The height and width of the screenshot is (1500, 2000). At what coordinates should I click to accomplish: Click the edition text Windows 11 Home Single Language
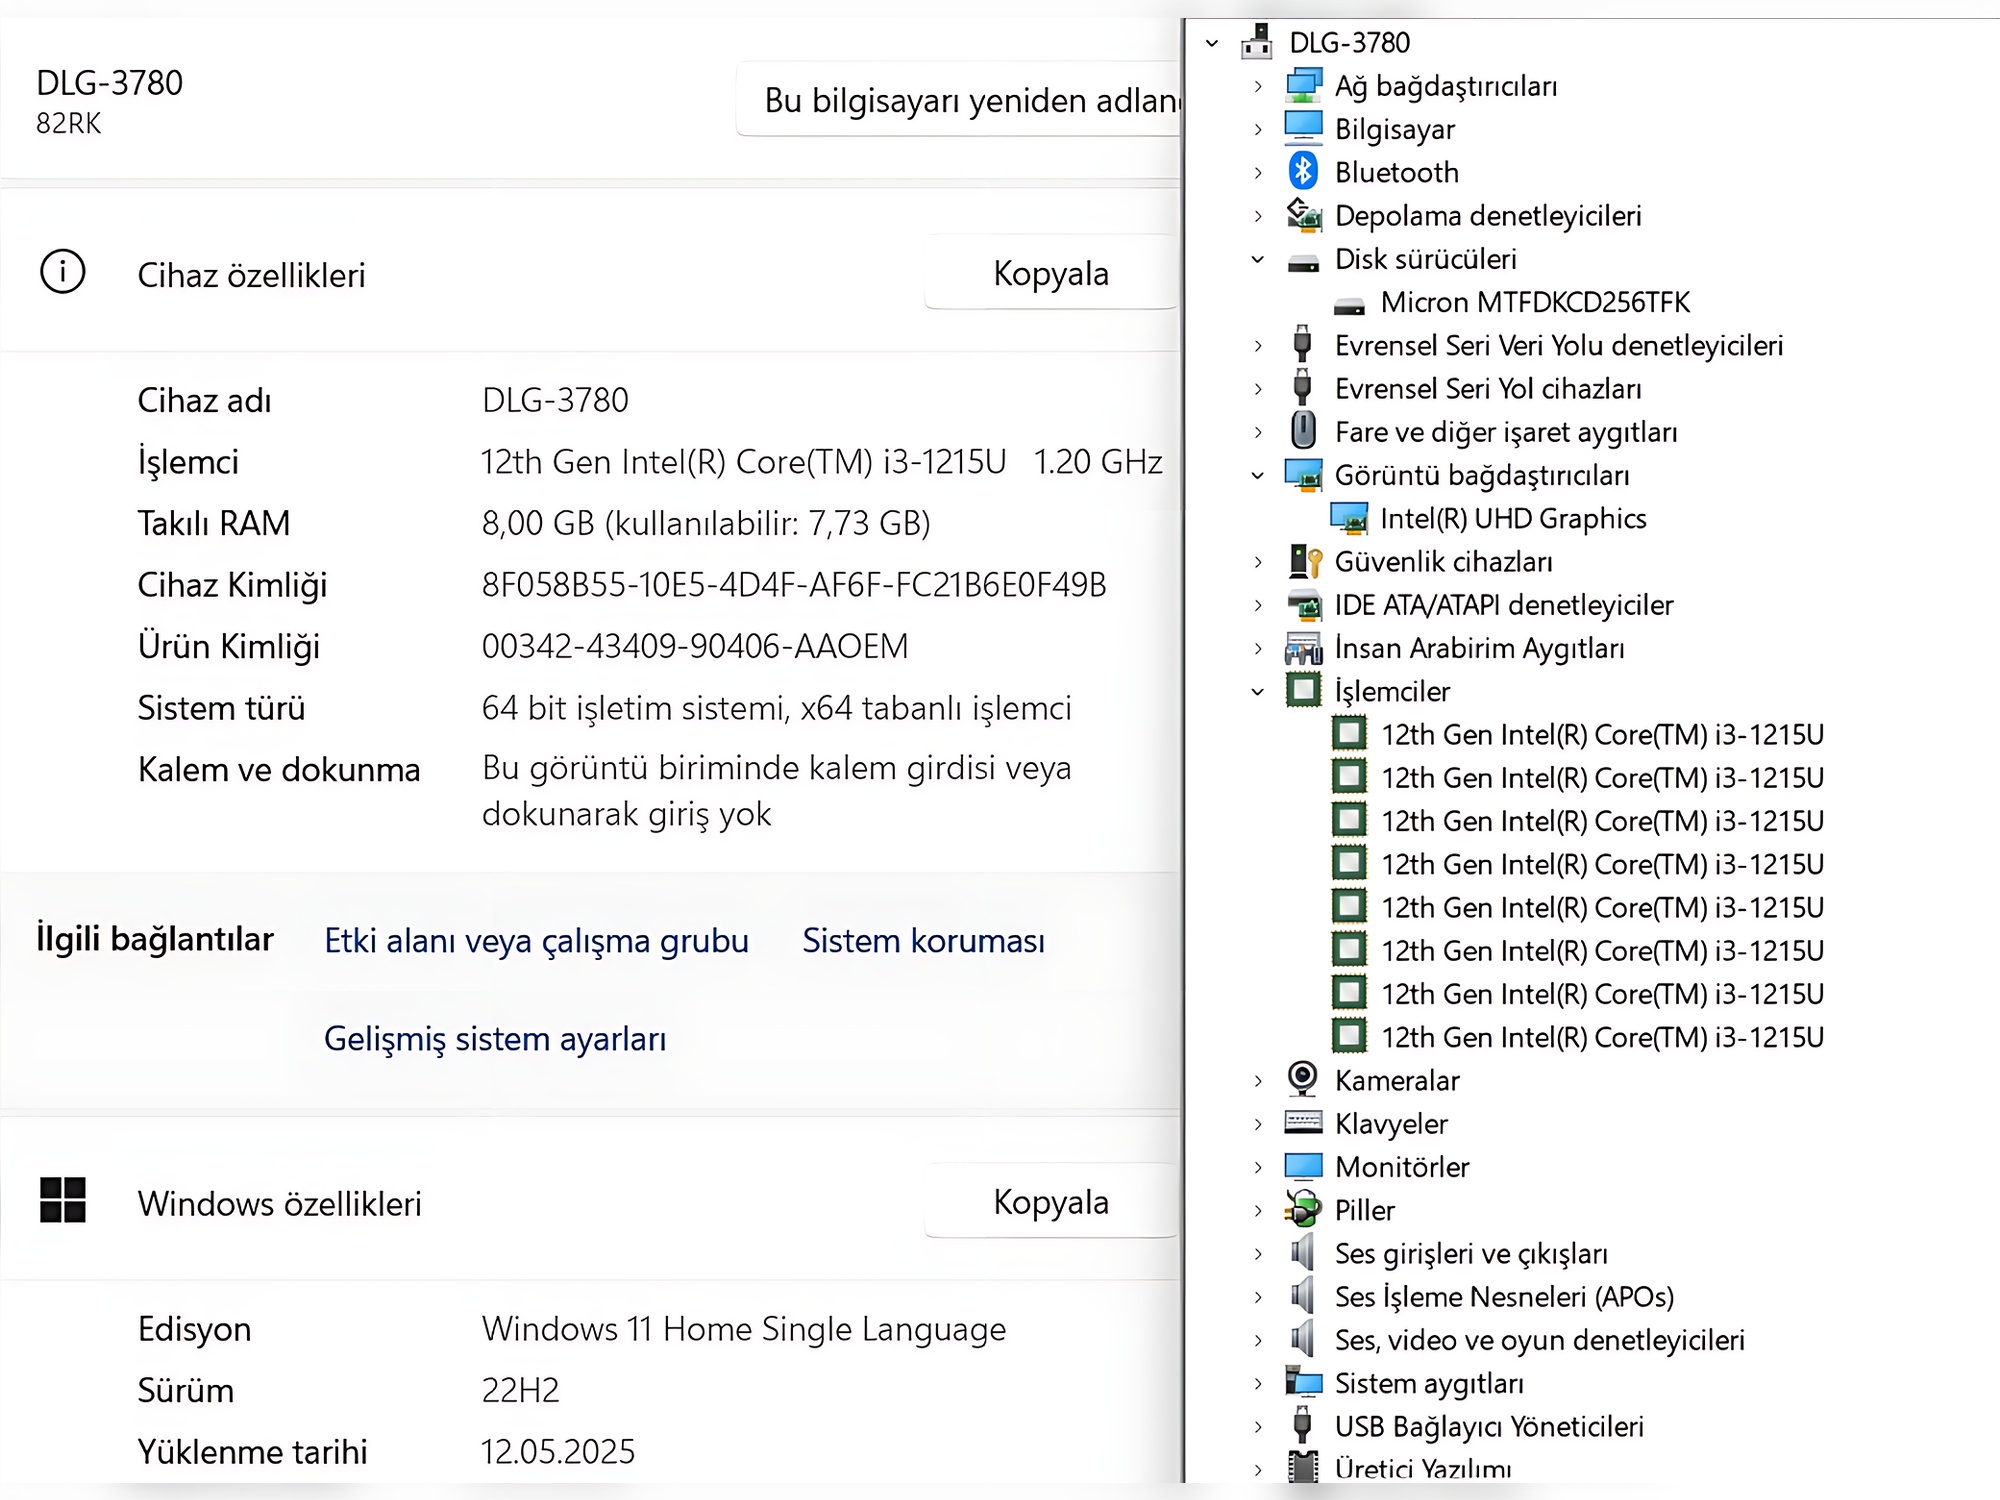[744, 1329]
